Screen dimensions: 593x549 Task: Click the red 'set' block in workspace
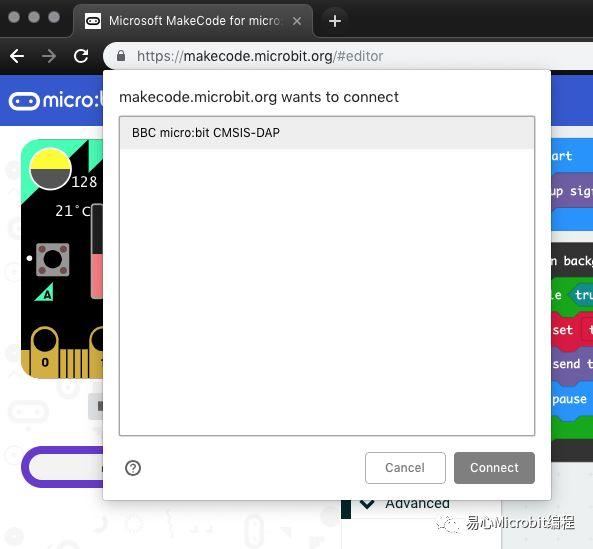point(571,330)
